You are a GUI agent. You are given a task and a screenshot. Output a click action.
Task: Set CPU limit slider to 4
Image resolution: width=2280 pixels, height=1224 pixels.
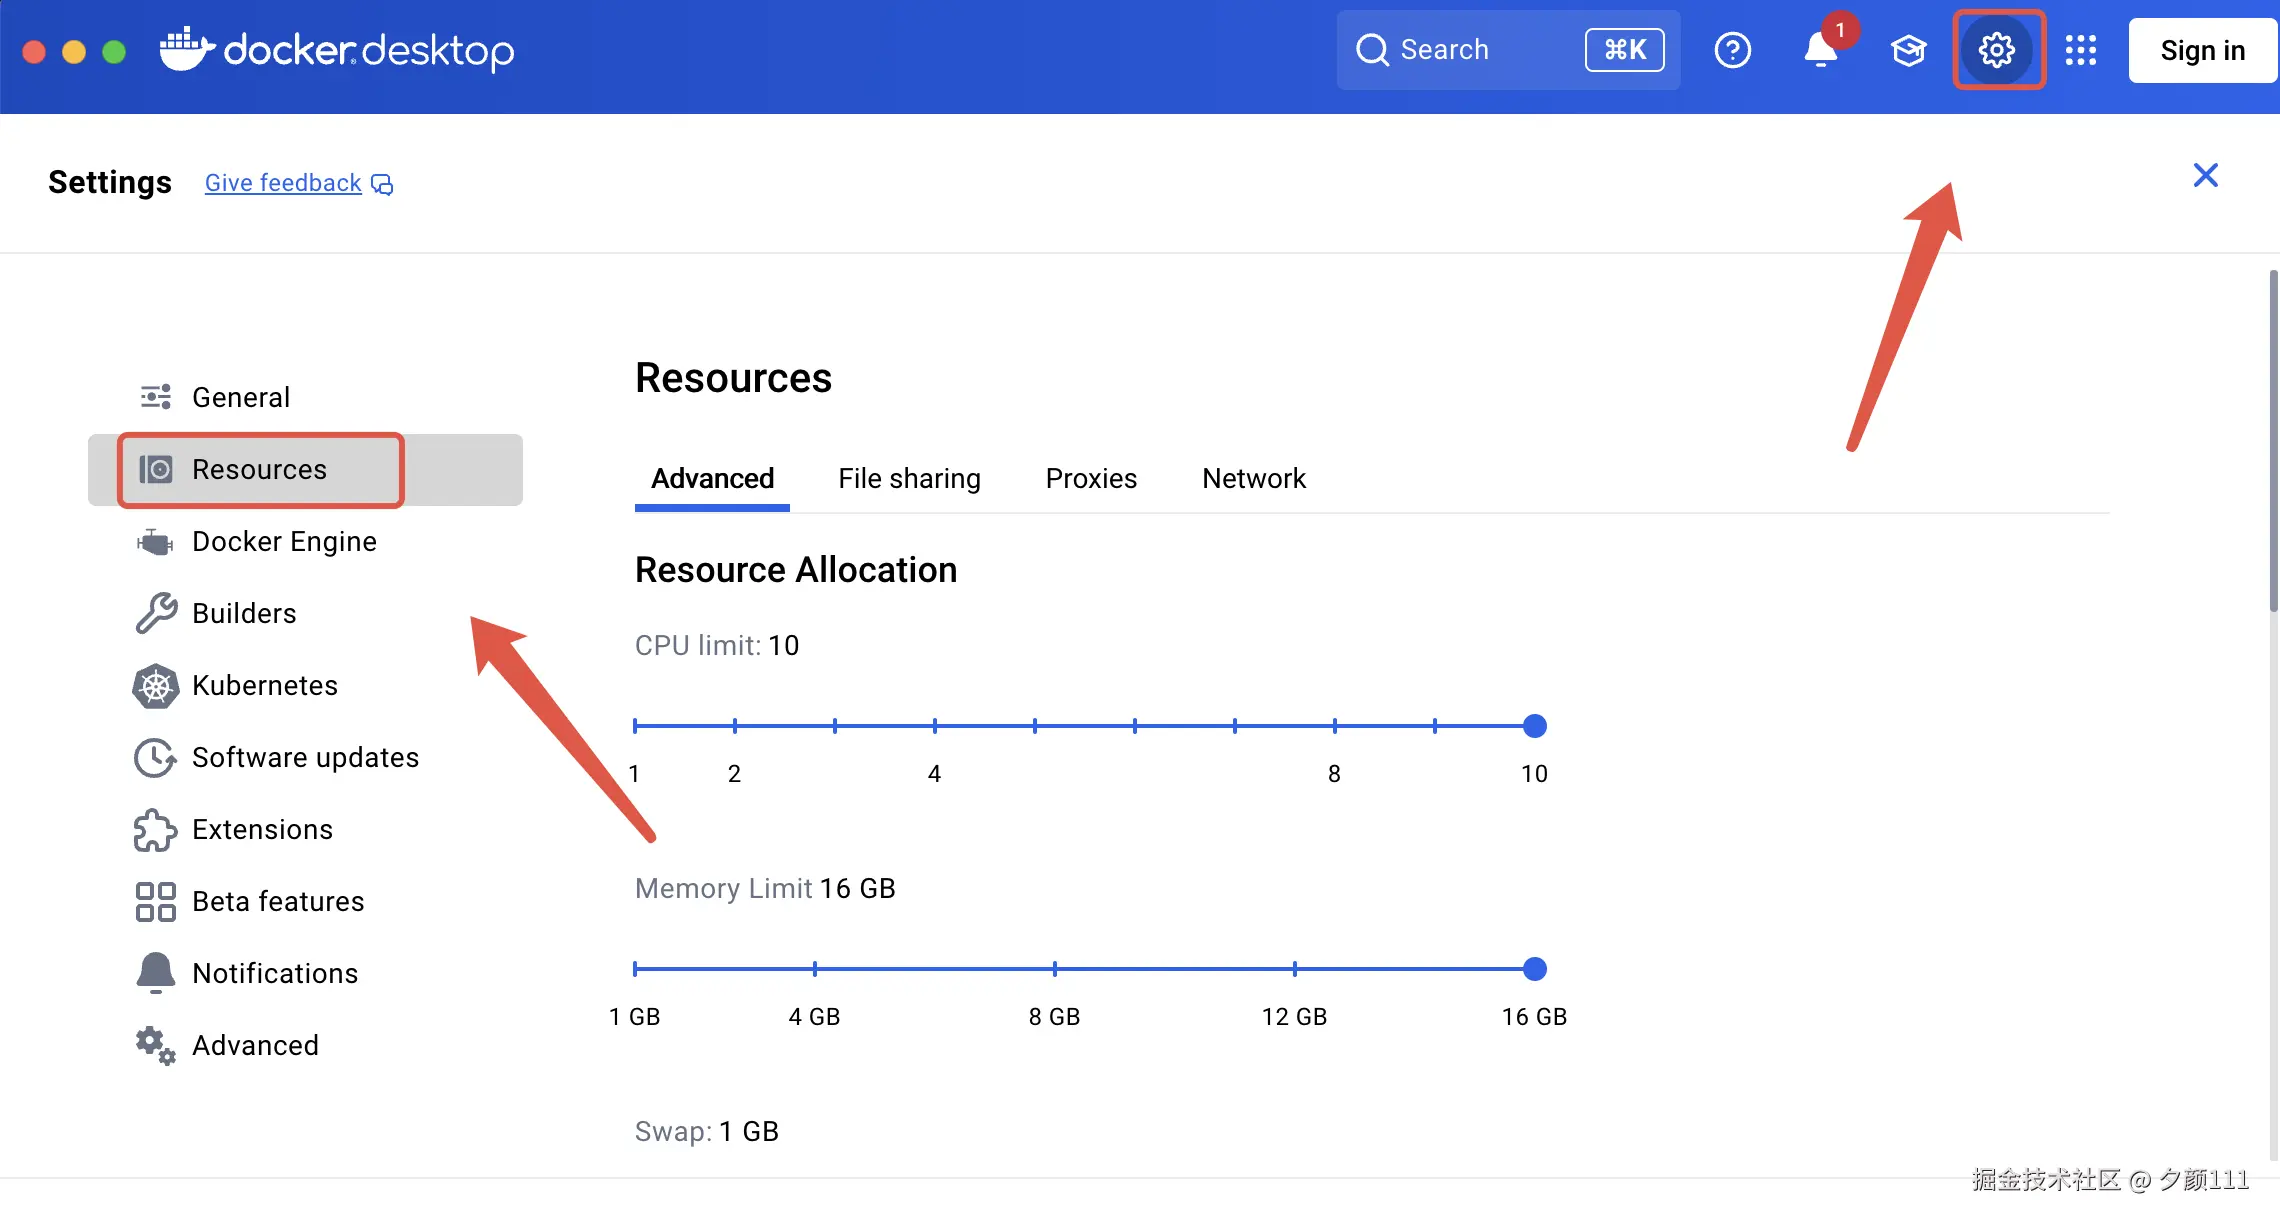point(935,726)
